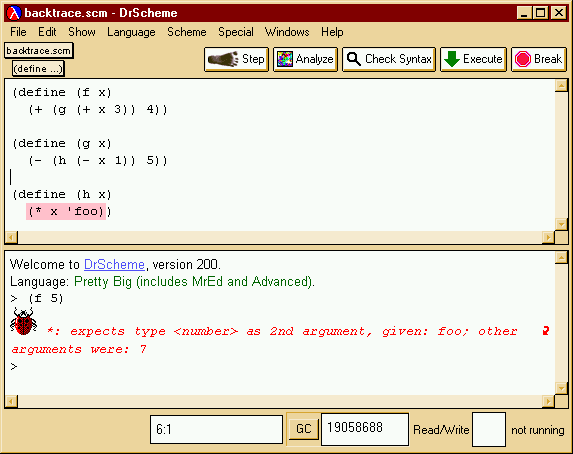Run Check Syntax with magnifier icon
This screenshot has width=573, height=454.
(389, 59)
